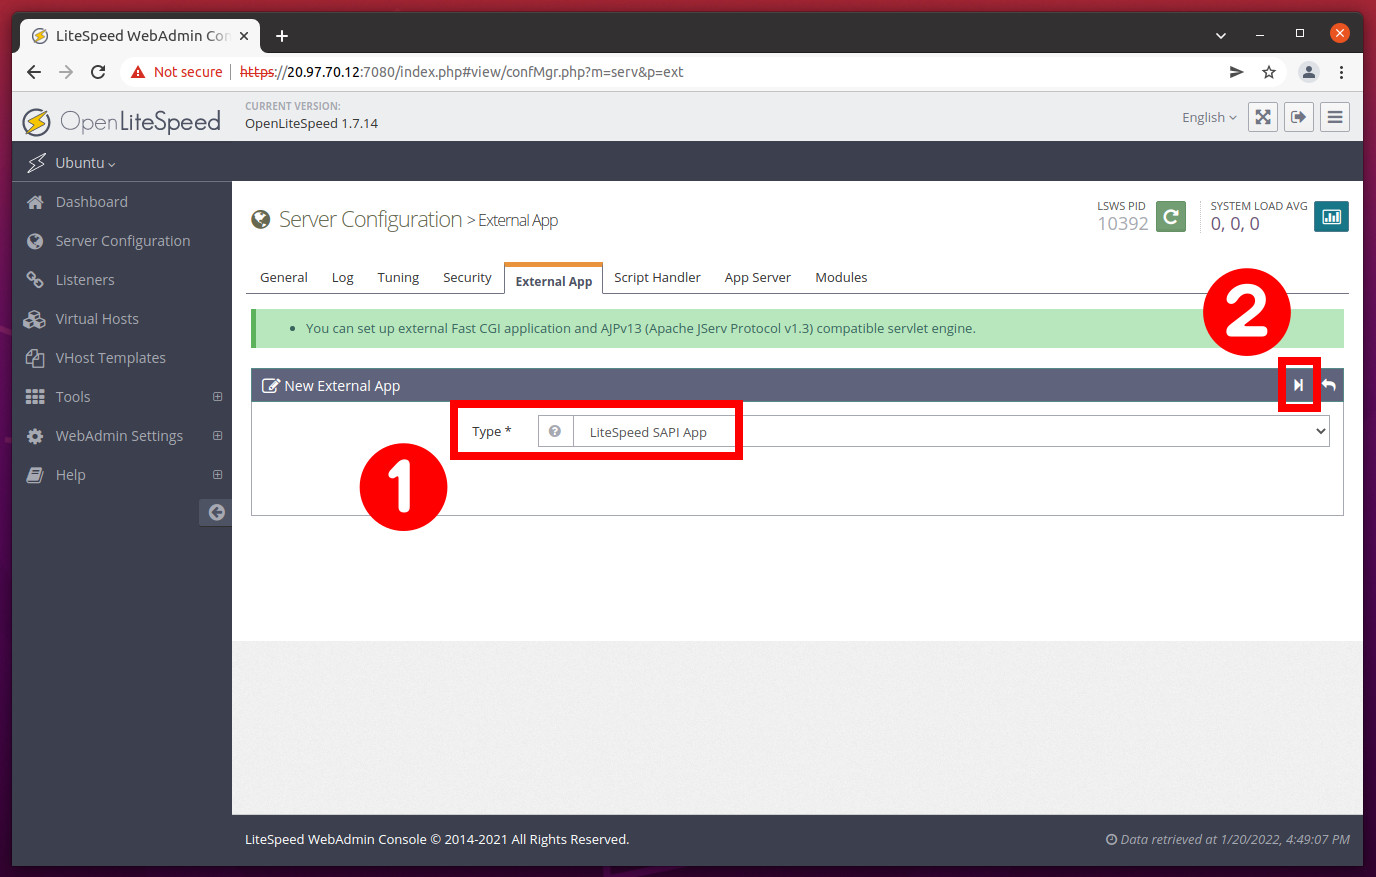Click the Help book icon
This screenshot has height=877, width=1376.
coord(35,475)
